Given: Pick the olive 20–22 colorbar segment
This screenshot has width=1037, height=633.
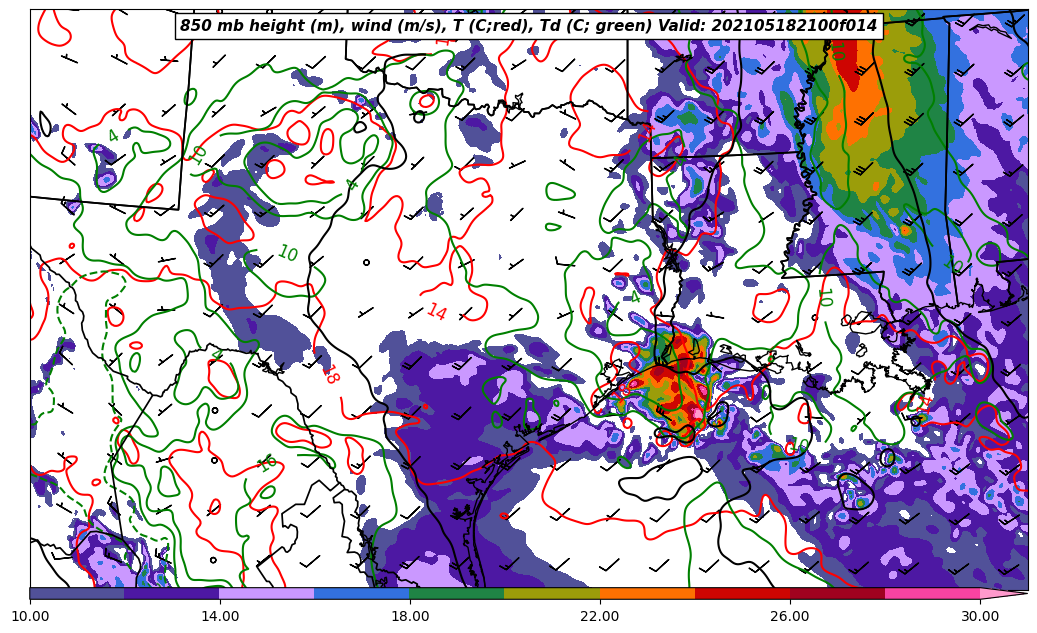Looking at the screenshot, I should pyautogui.click(x=552, y=593).
